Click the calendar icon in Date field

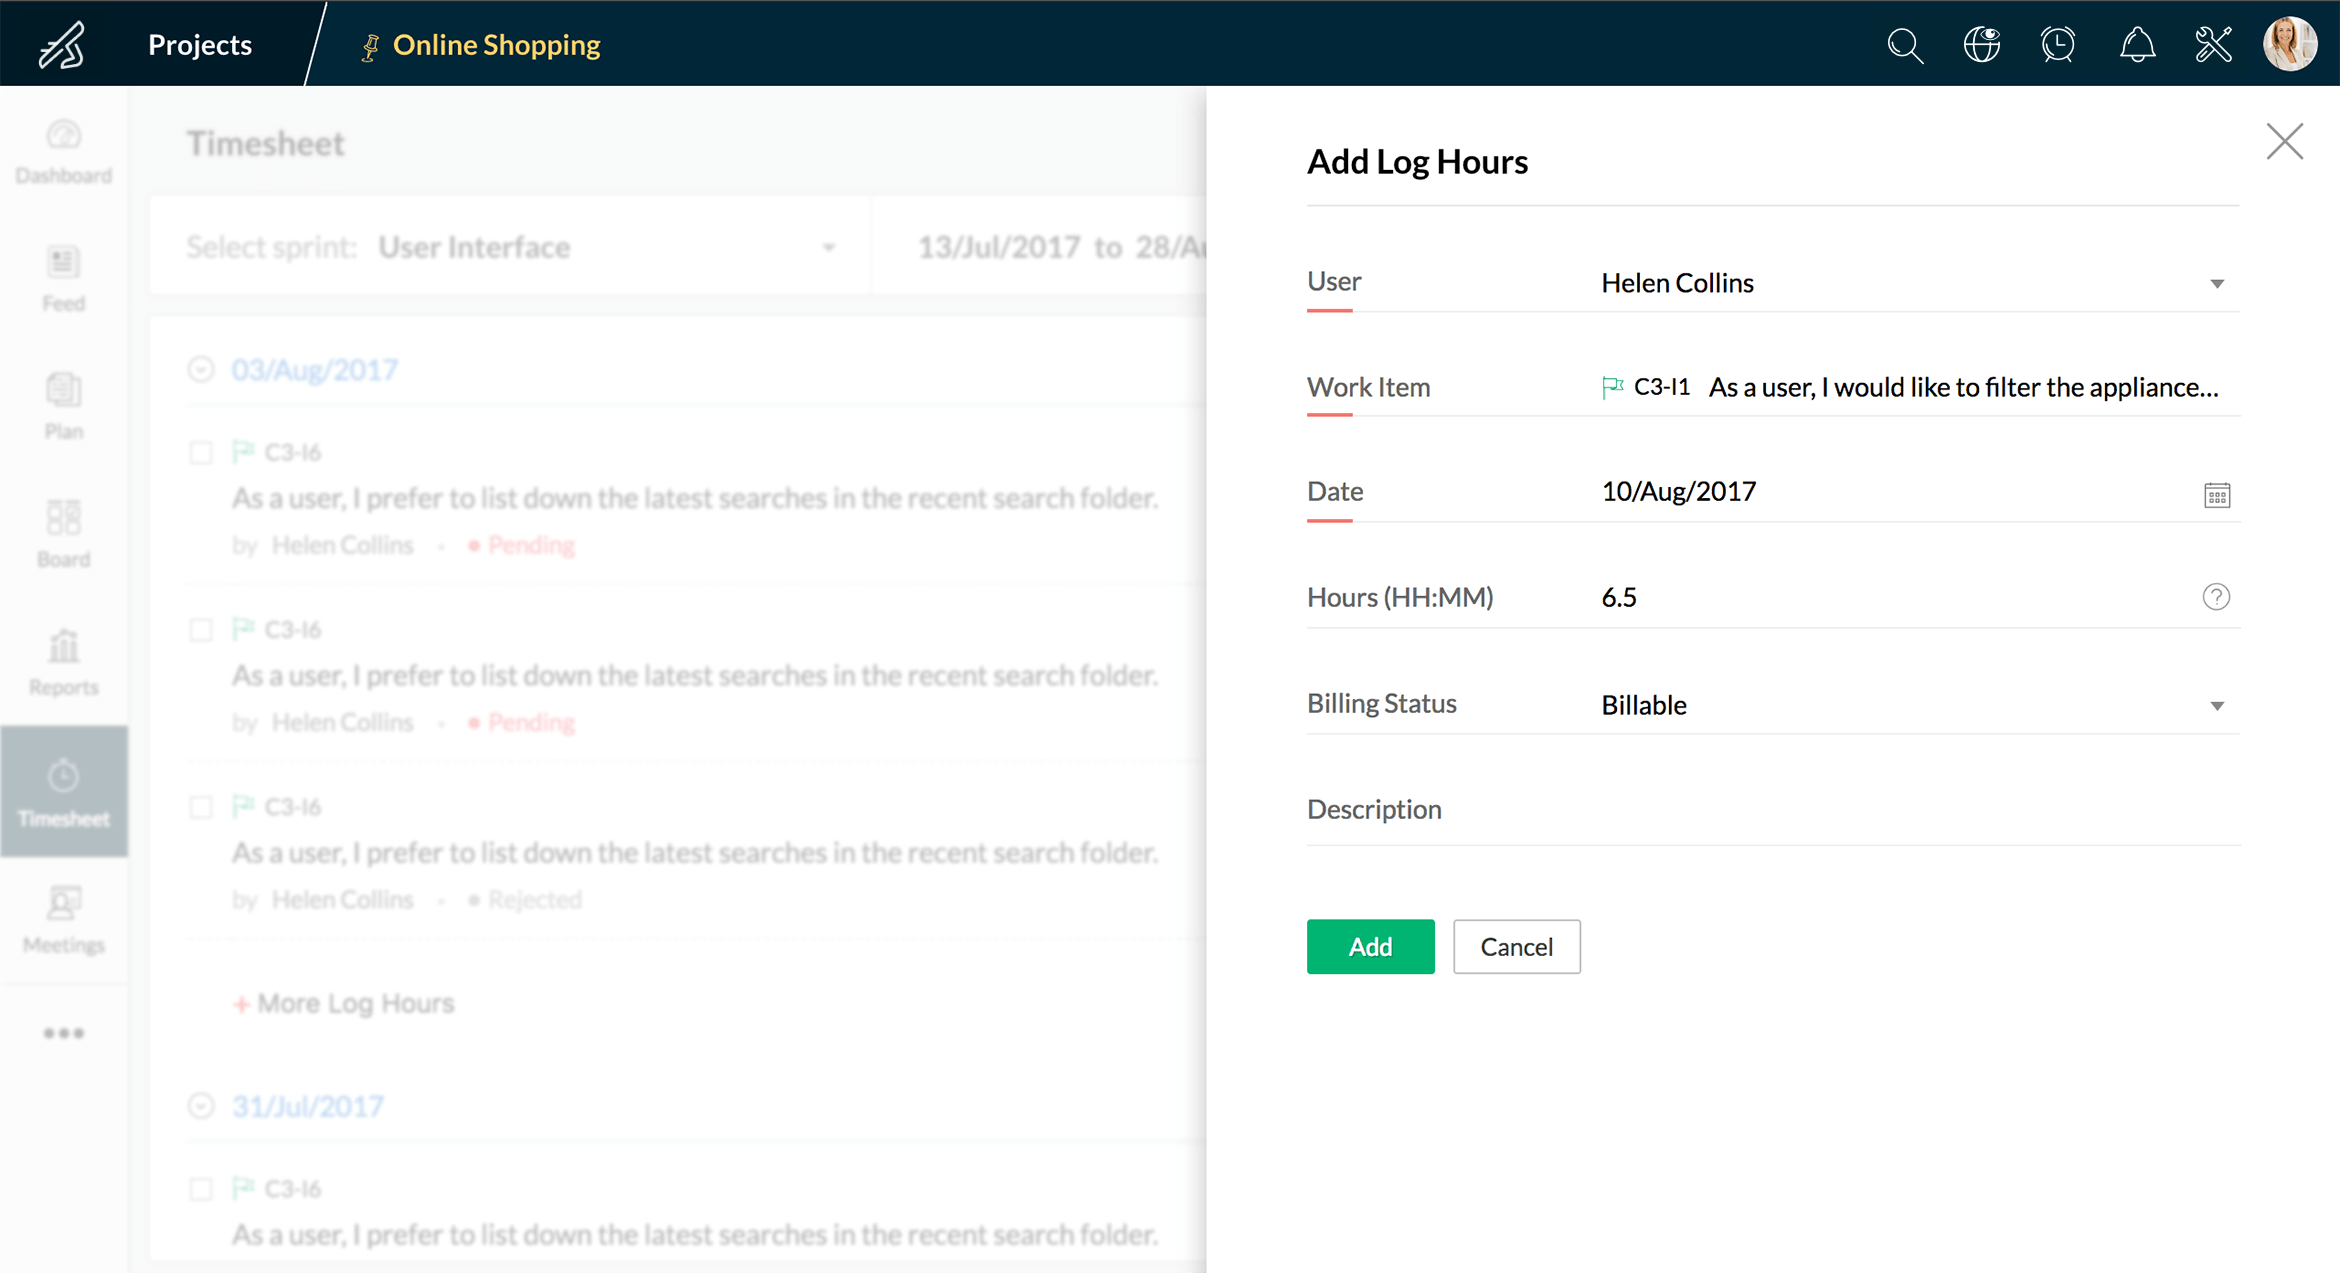[x=2216, y=495]
